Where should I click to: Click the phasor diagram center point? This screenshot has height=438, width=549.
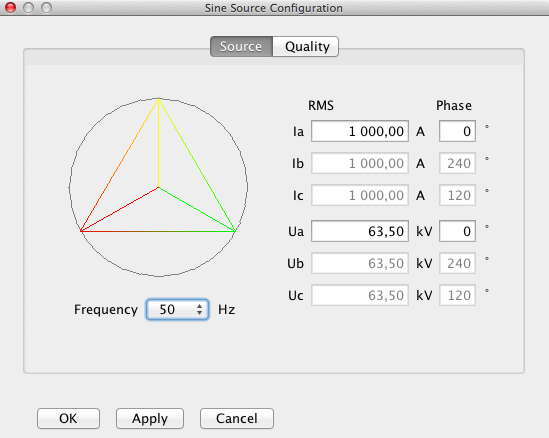tap(159, 187)
